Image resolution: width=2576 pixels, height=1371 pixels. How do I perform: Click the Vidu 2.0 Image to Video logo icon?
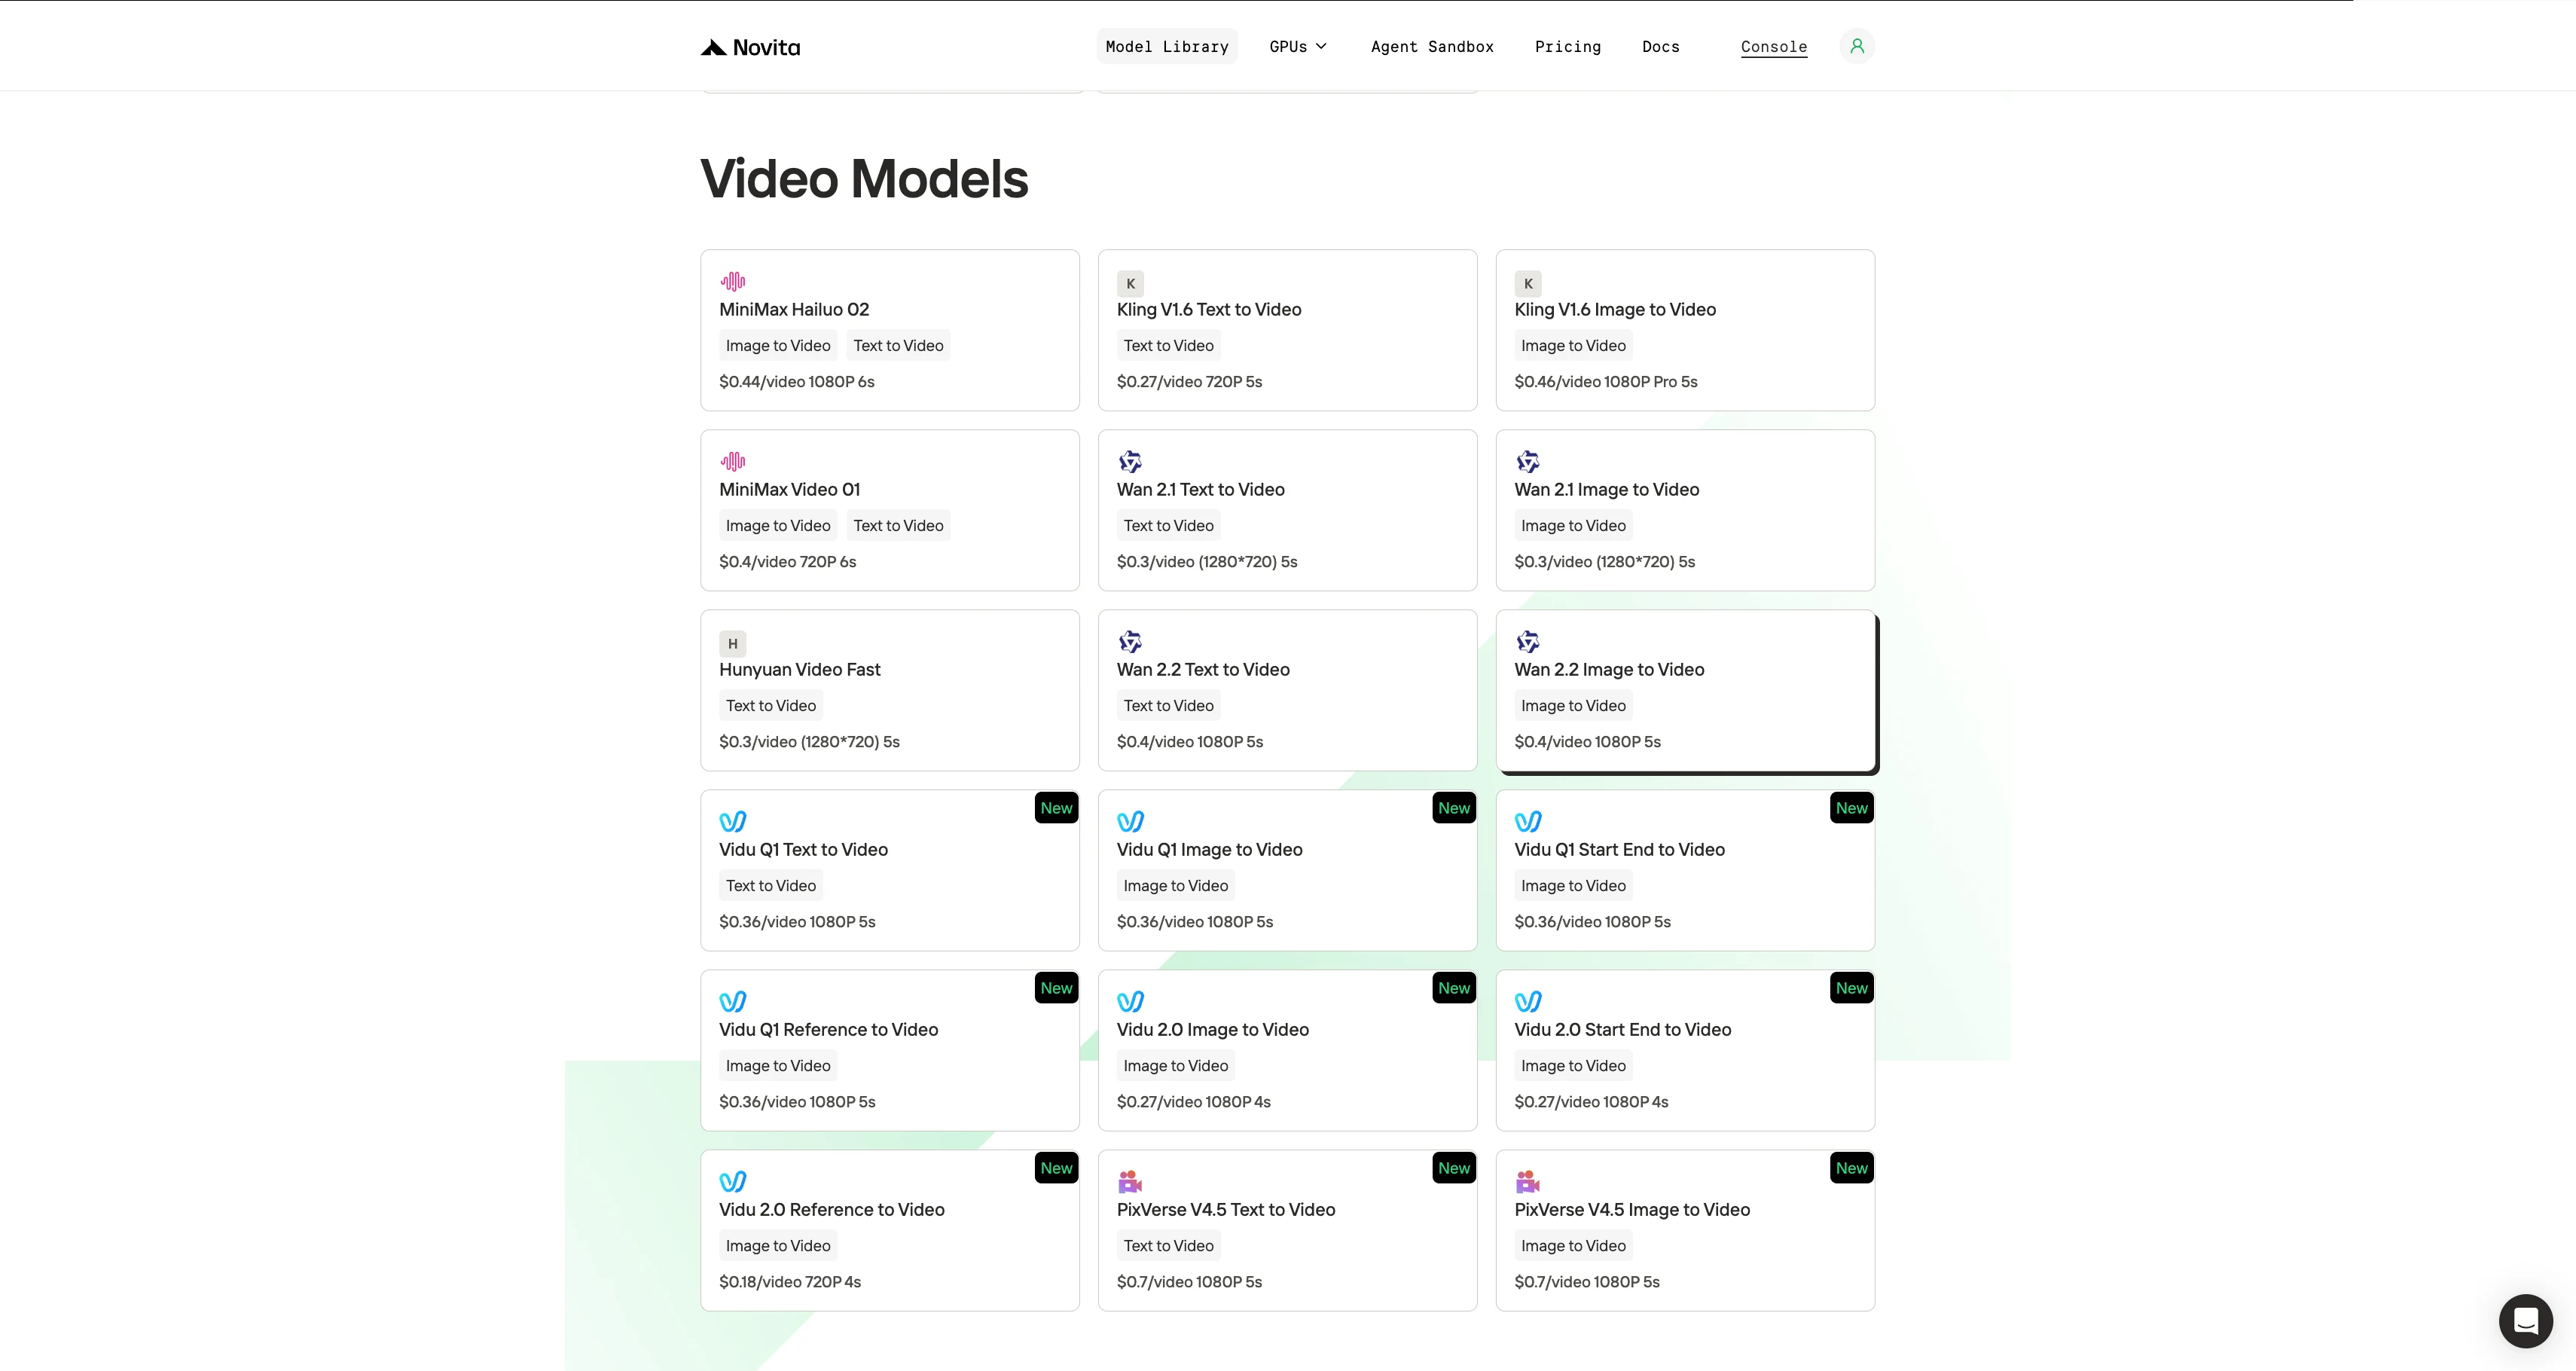(x=1130, y=1002)
